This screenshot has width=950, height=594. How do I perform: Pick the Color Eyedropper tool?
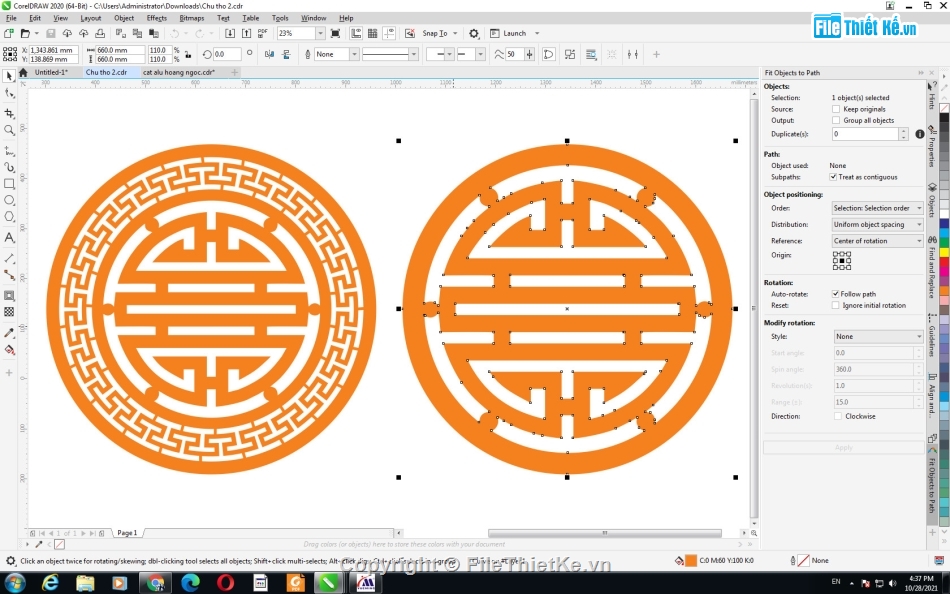point(9,333)
